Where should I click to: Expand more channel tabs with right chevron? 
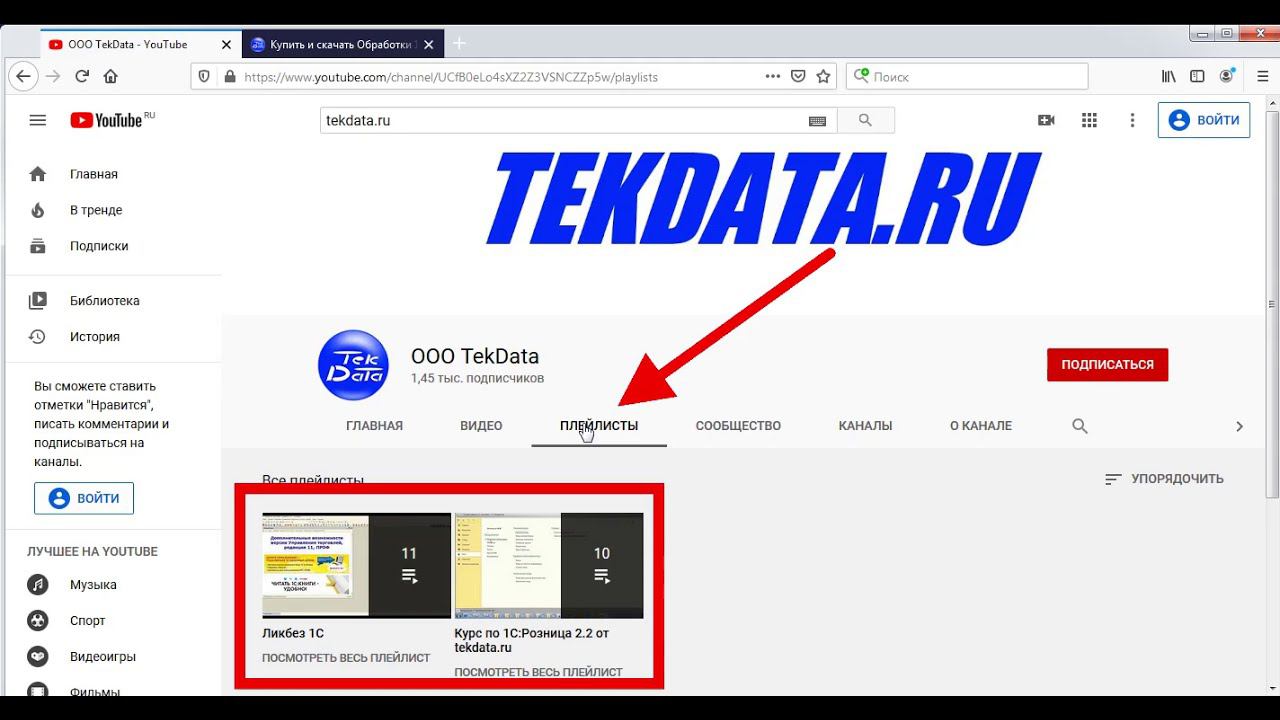pos(1239,426)
